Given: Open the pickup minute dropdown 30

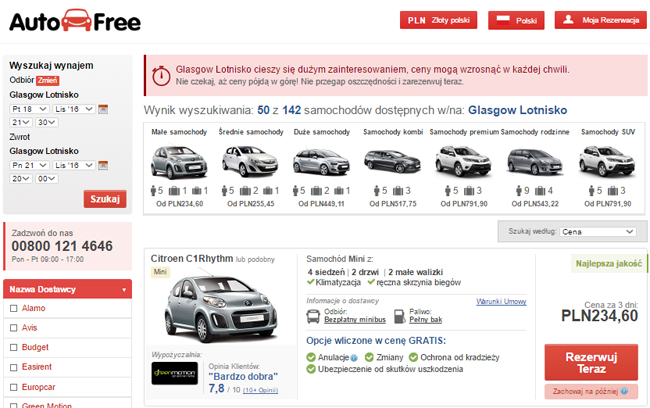Looking at the screenshot, I should click(46, 122).
